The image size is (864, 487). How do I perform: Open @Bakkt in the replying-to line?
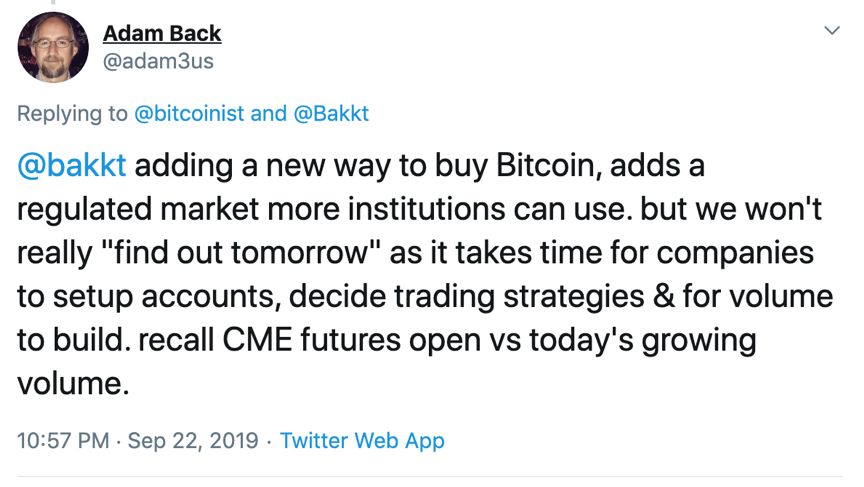(331, 113)
